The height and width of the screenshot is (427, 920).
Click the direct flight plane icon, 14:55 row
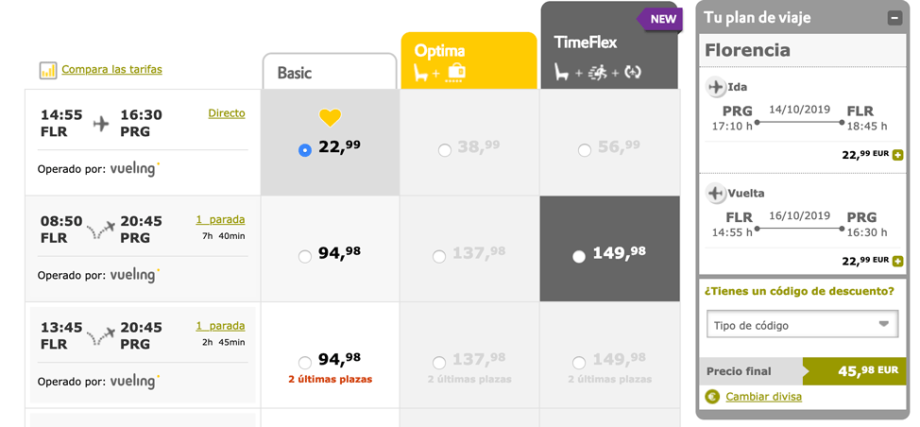101,123
